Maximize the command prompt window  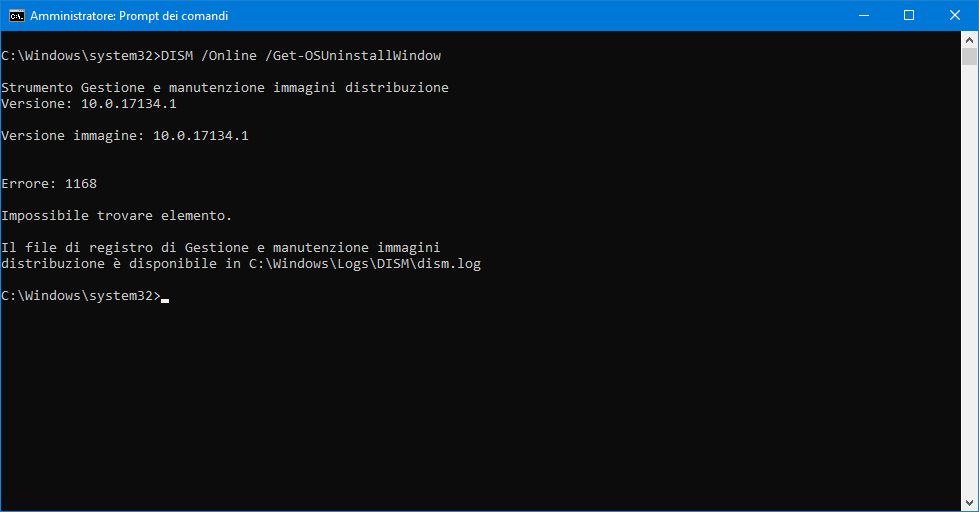coord(909,16)
